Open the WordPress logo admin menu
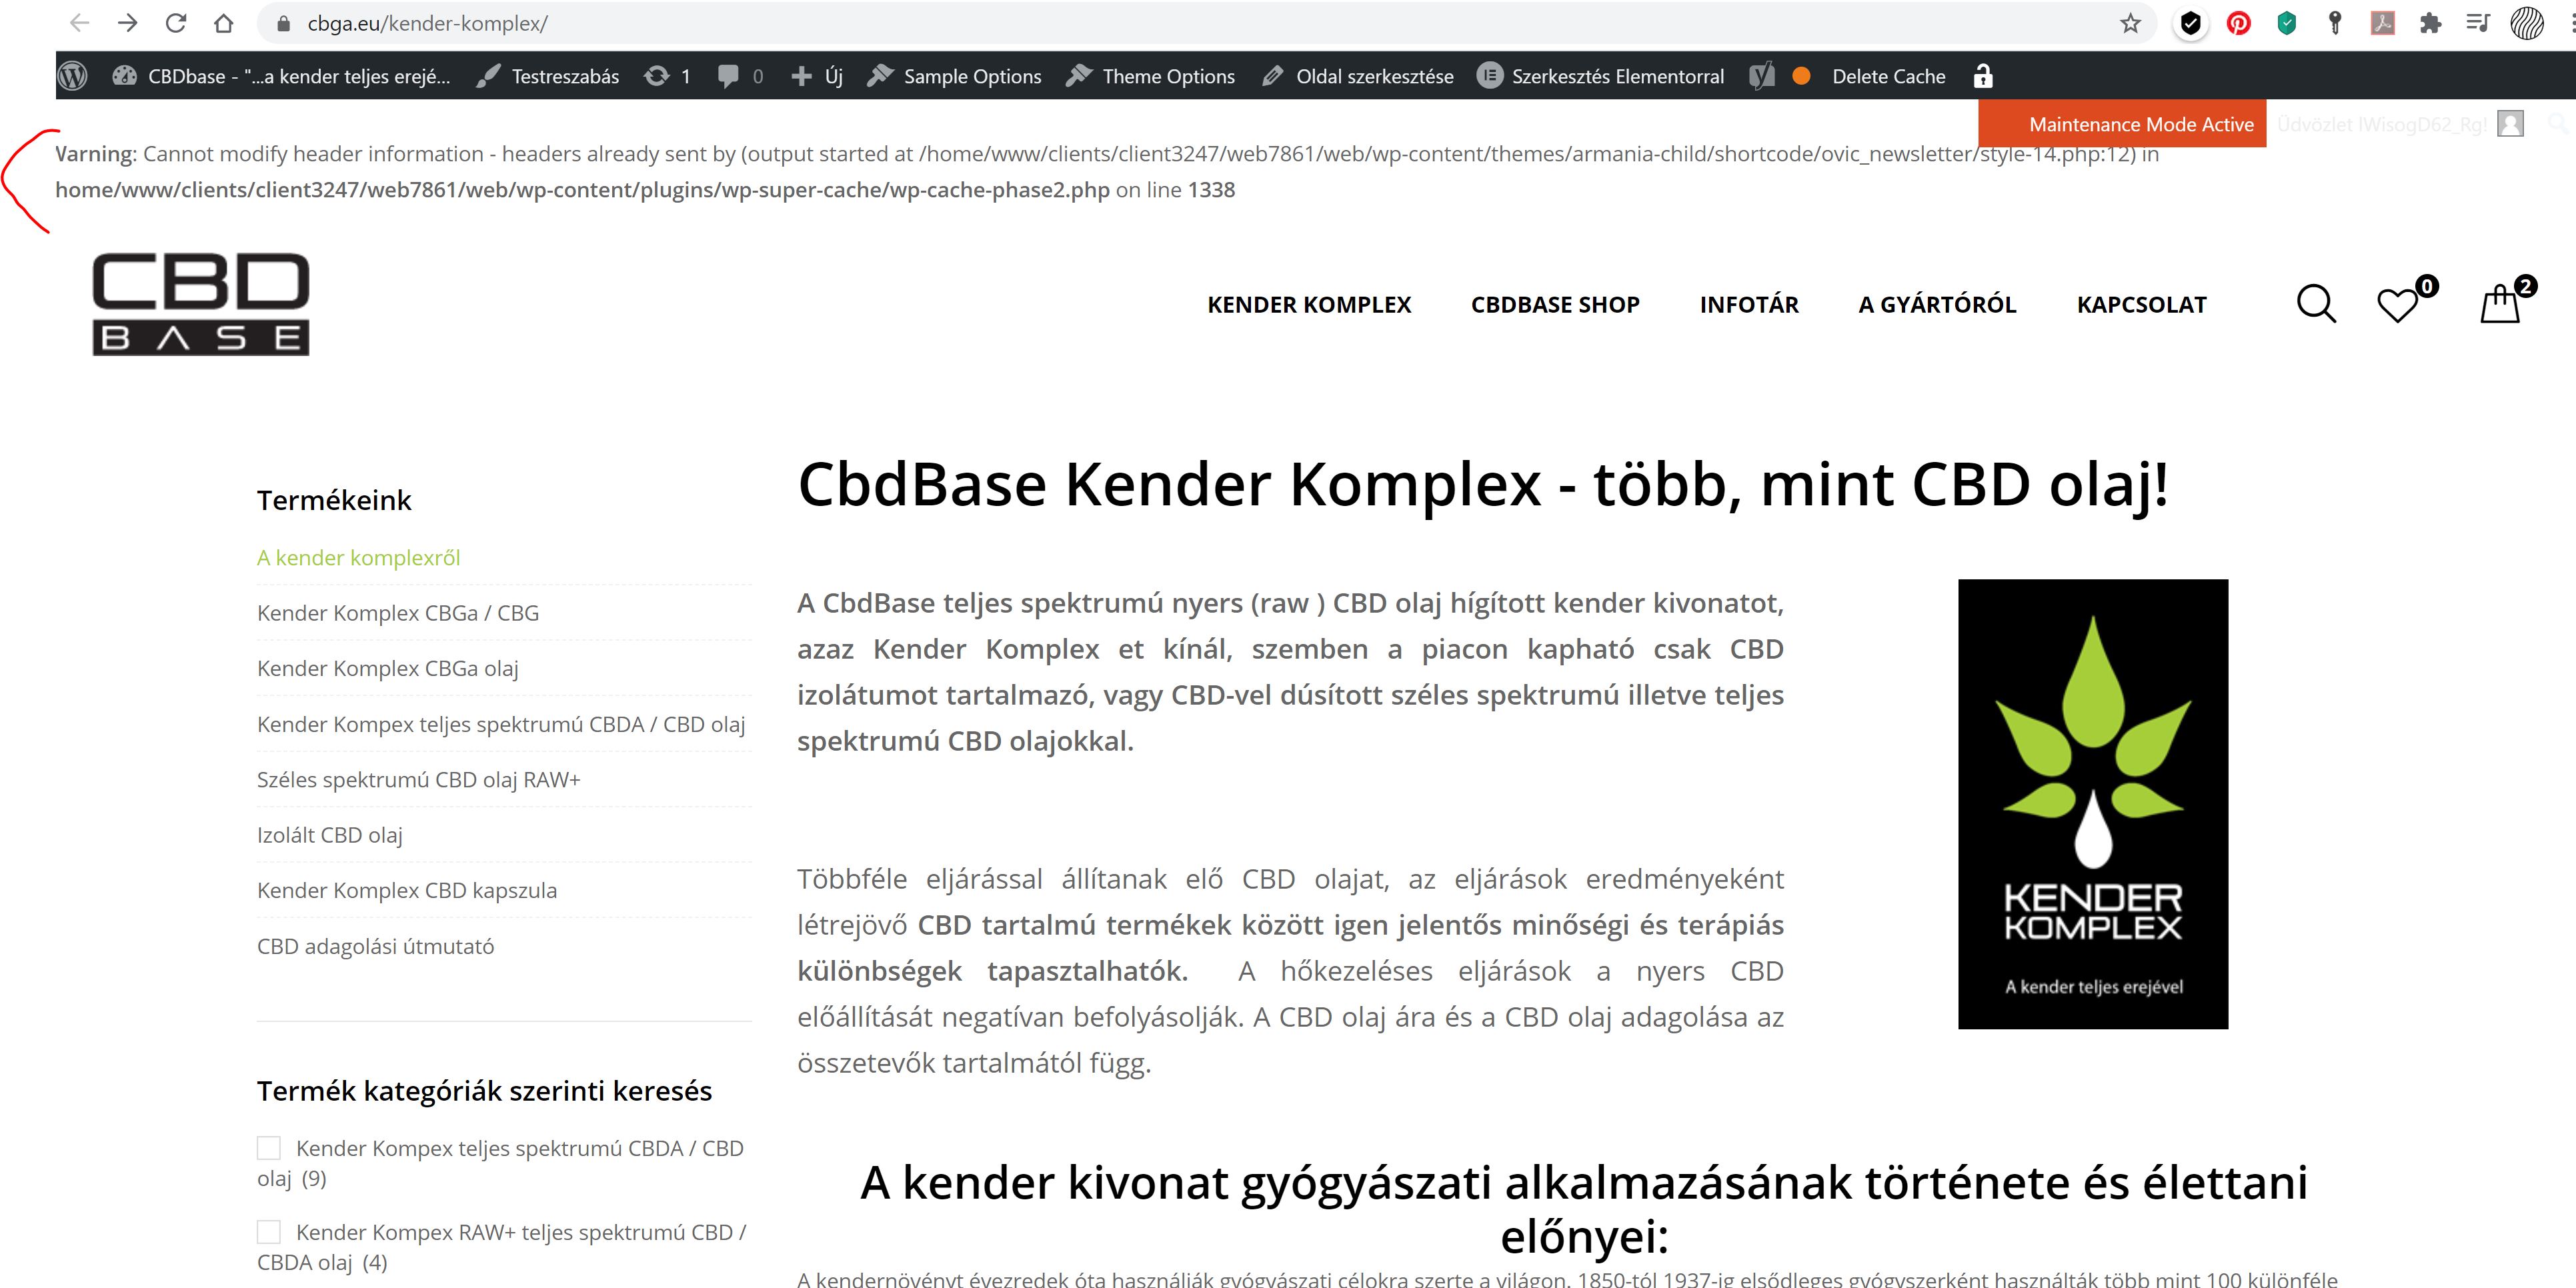Screen dimensions: 2576x1288 (73, 76)
